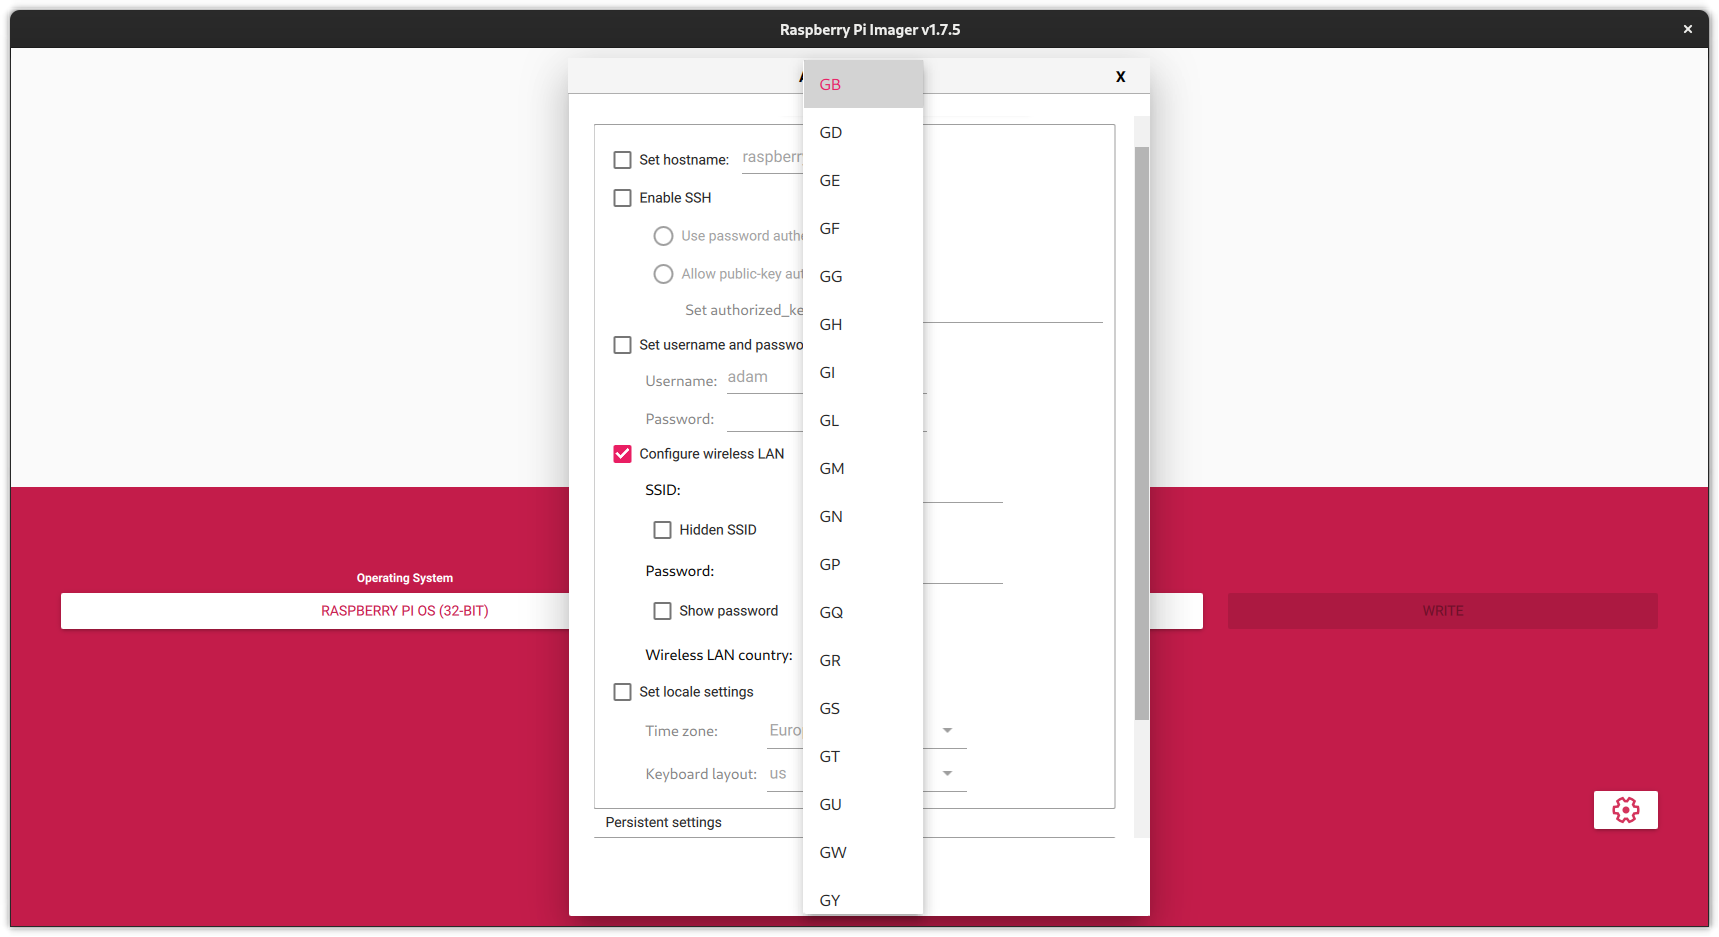Pick GP from the country list
This screenshot has width=1719, height=937.
(x=863, y=564)
